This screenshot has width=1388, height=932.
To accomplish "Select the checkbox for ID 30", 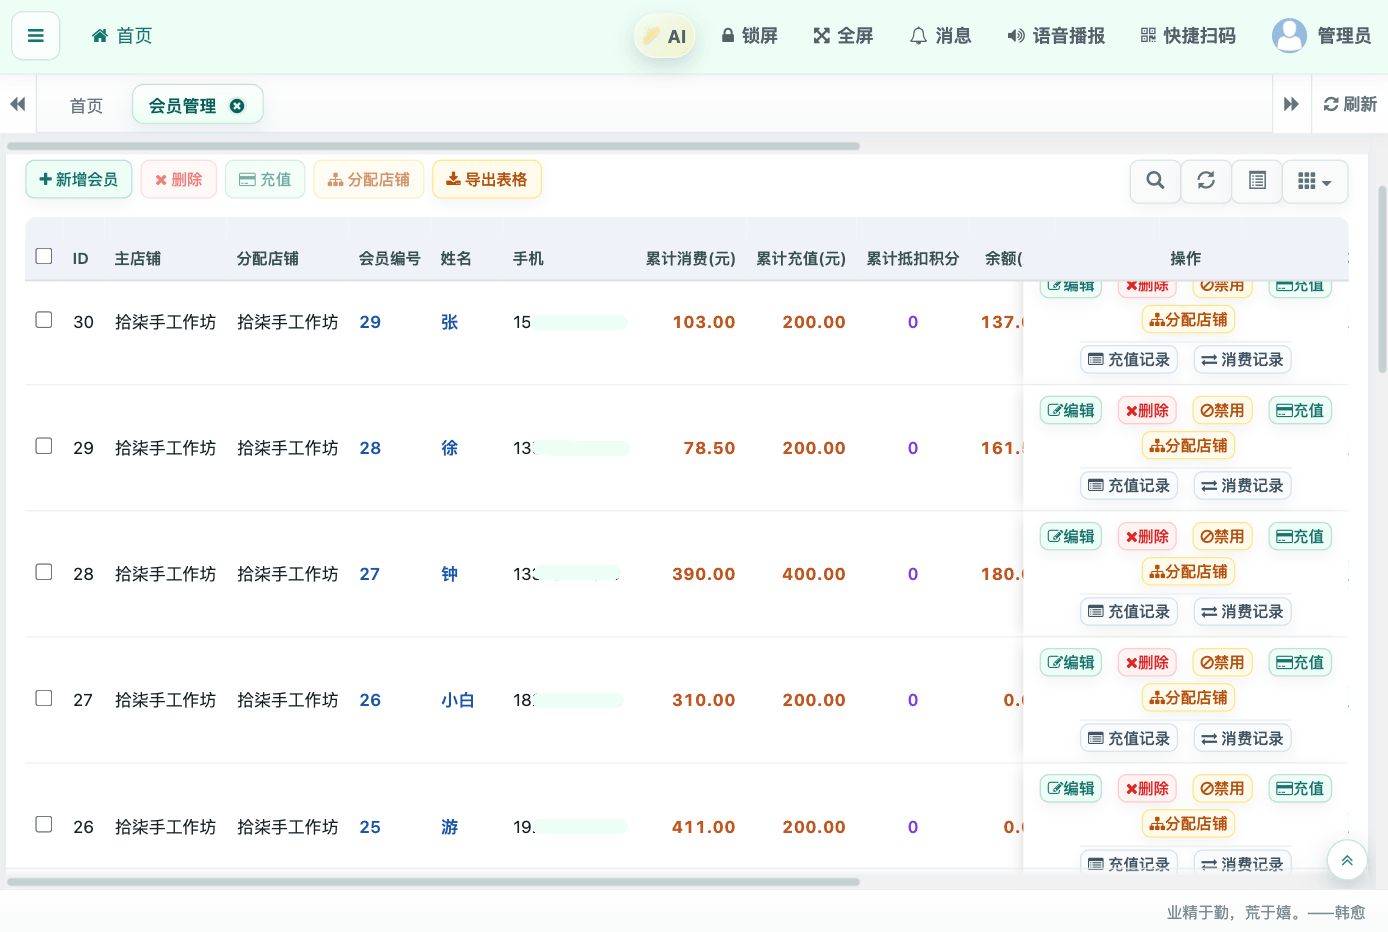I will pos(44,320).
